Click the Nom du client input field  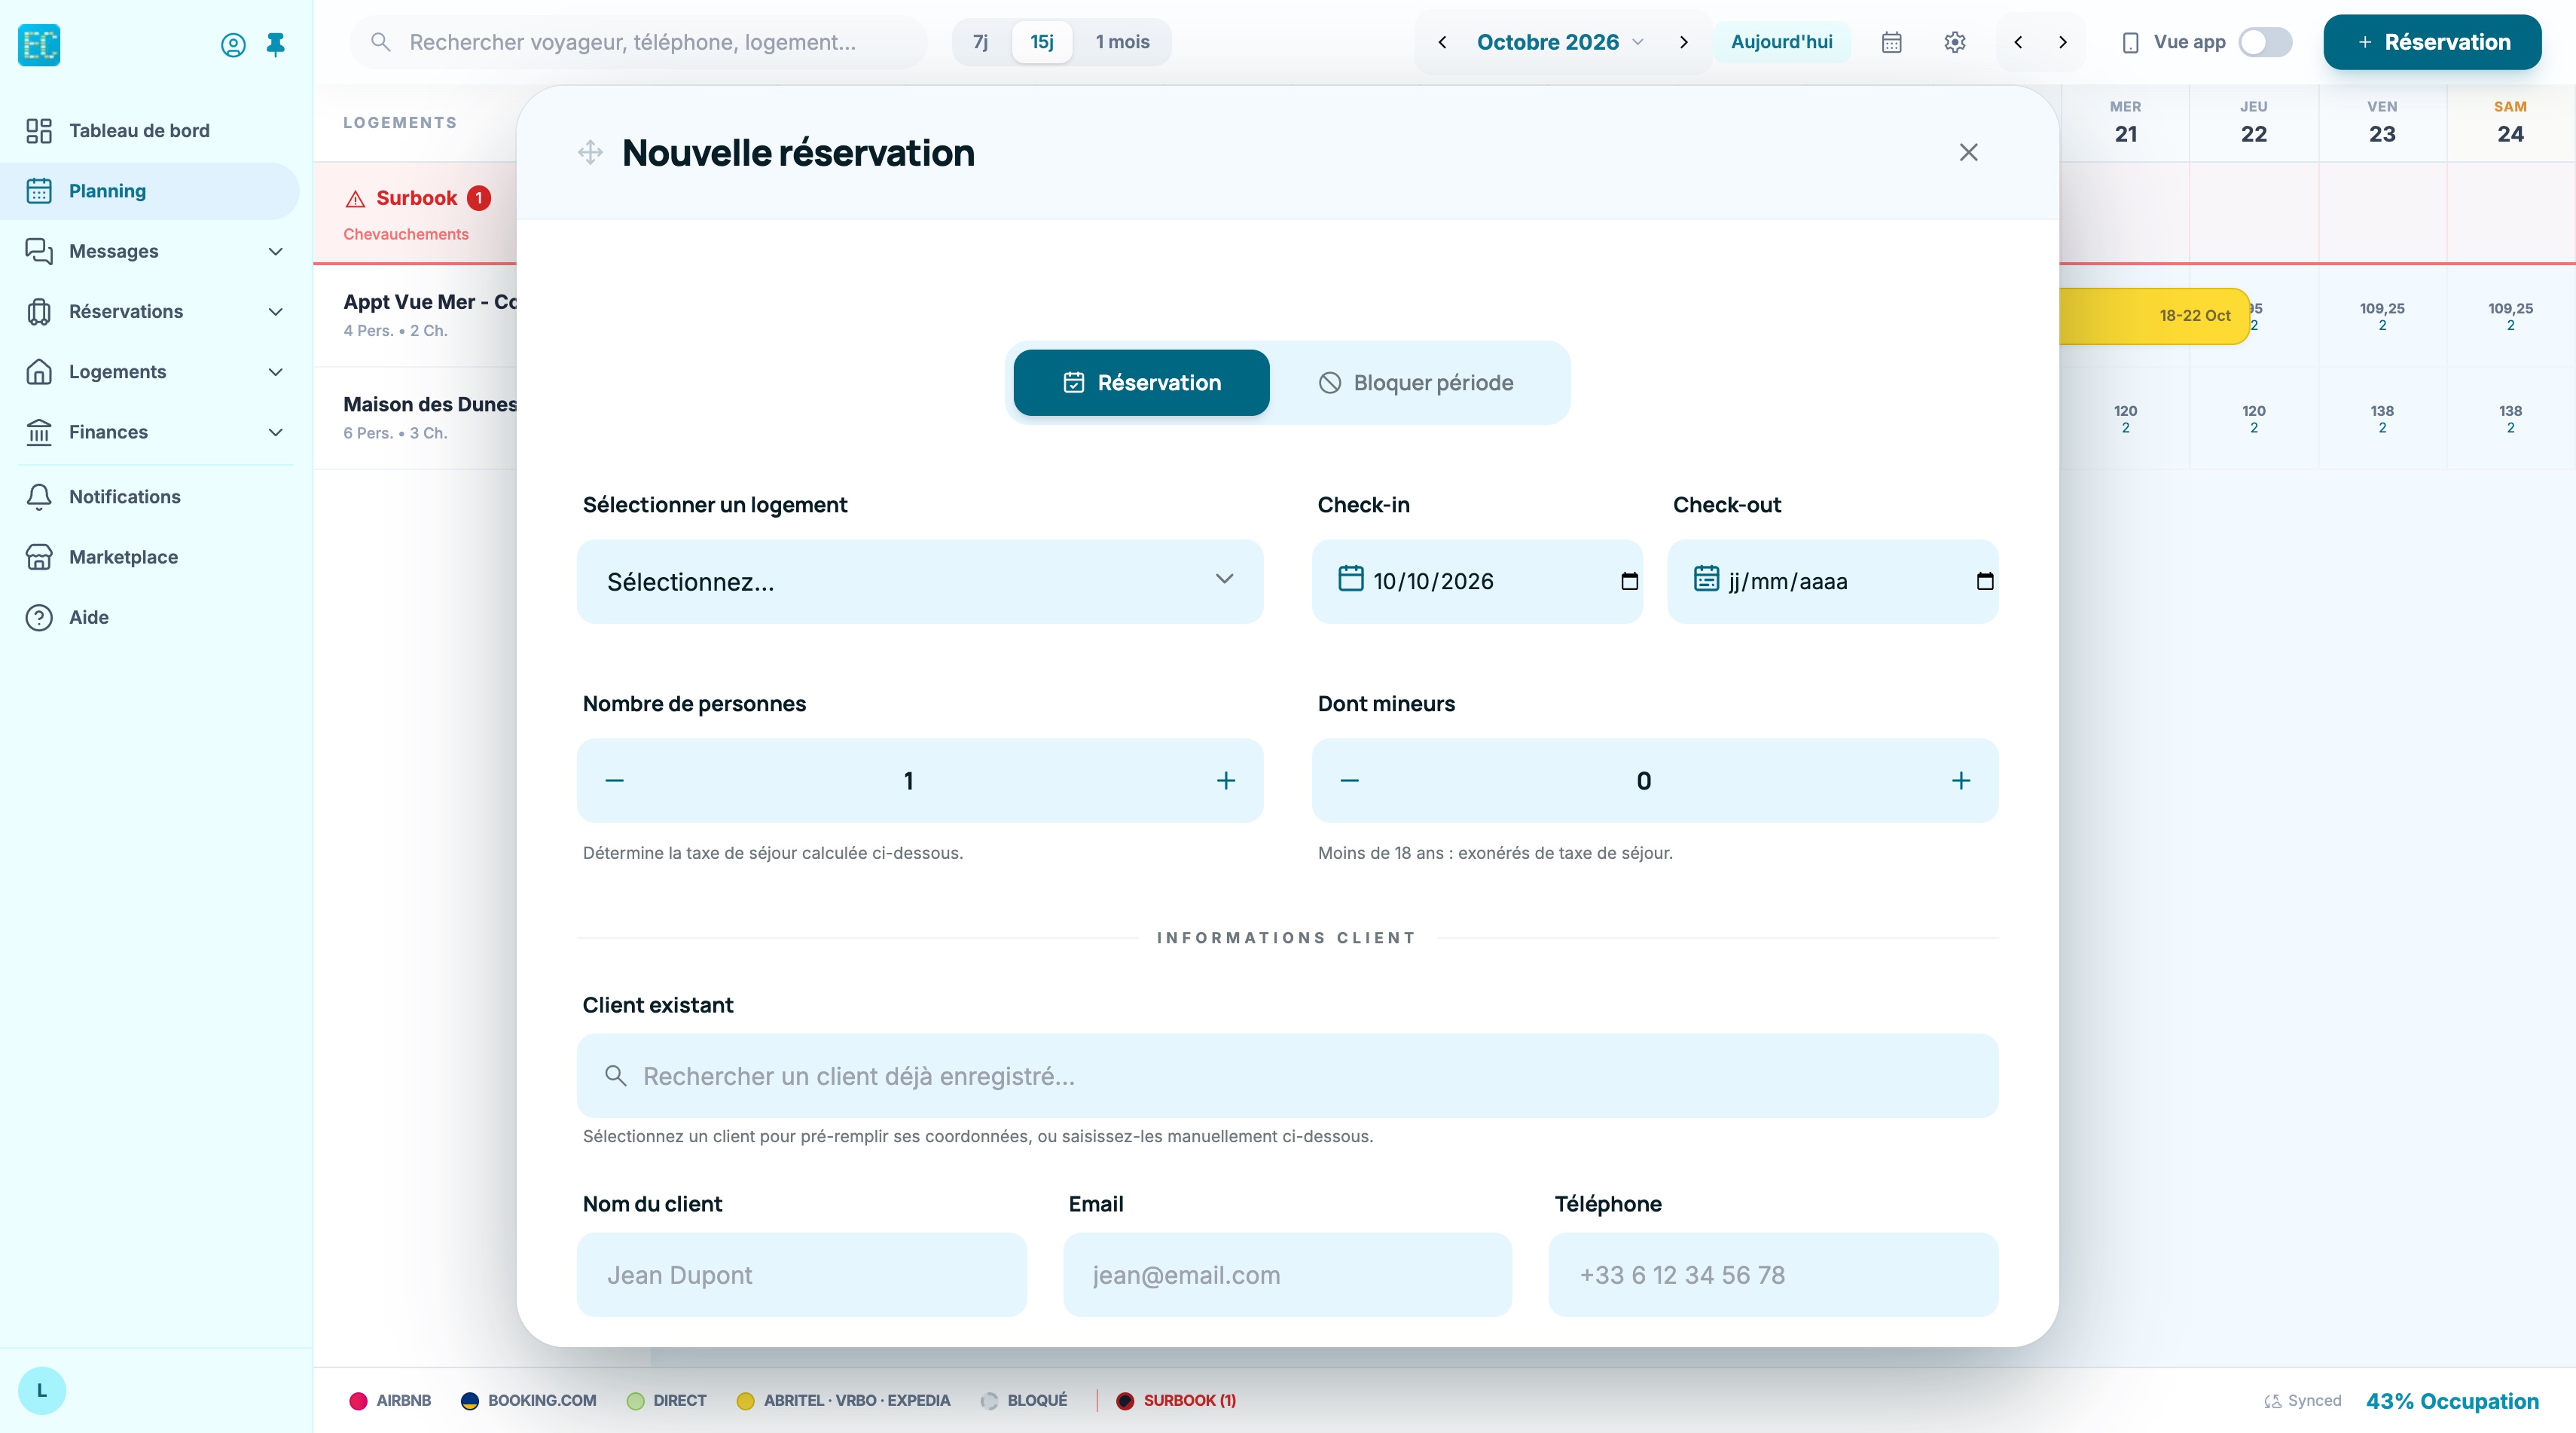(x=801, y=1274)
